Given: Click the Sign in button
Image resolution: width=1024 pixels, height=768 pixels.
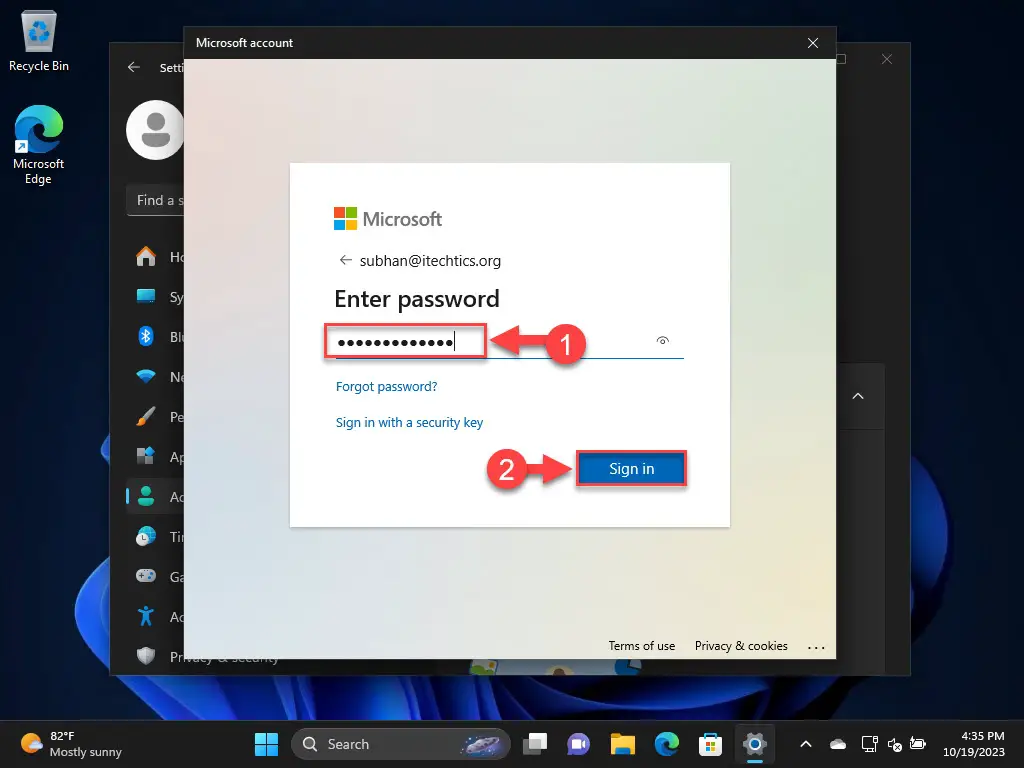Looking at the screenshot, I should [x=631, y=468].
